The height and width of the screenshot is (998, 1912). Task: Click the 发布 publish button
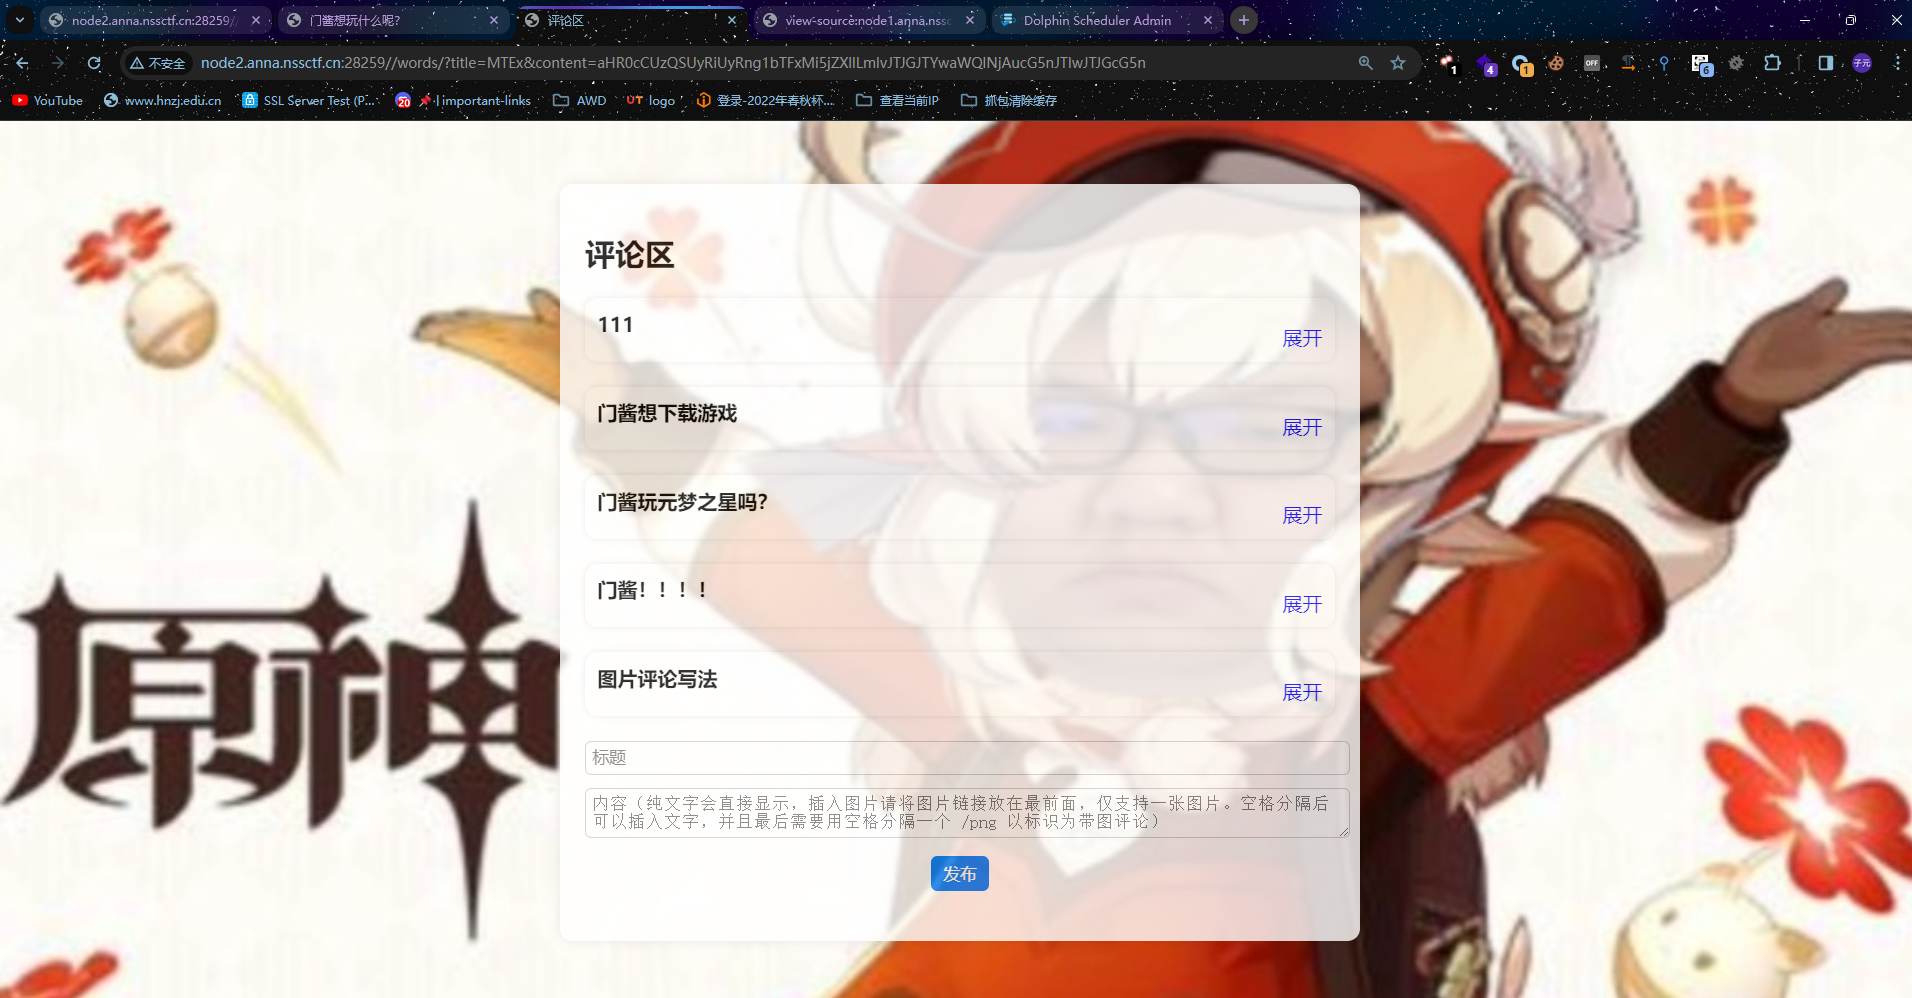tap(960, 874)
